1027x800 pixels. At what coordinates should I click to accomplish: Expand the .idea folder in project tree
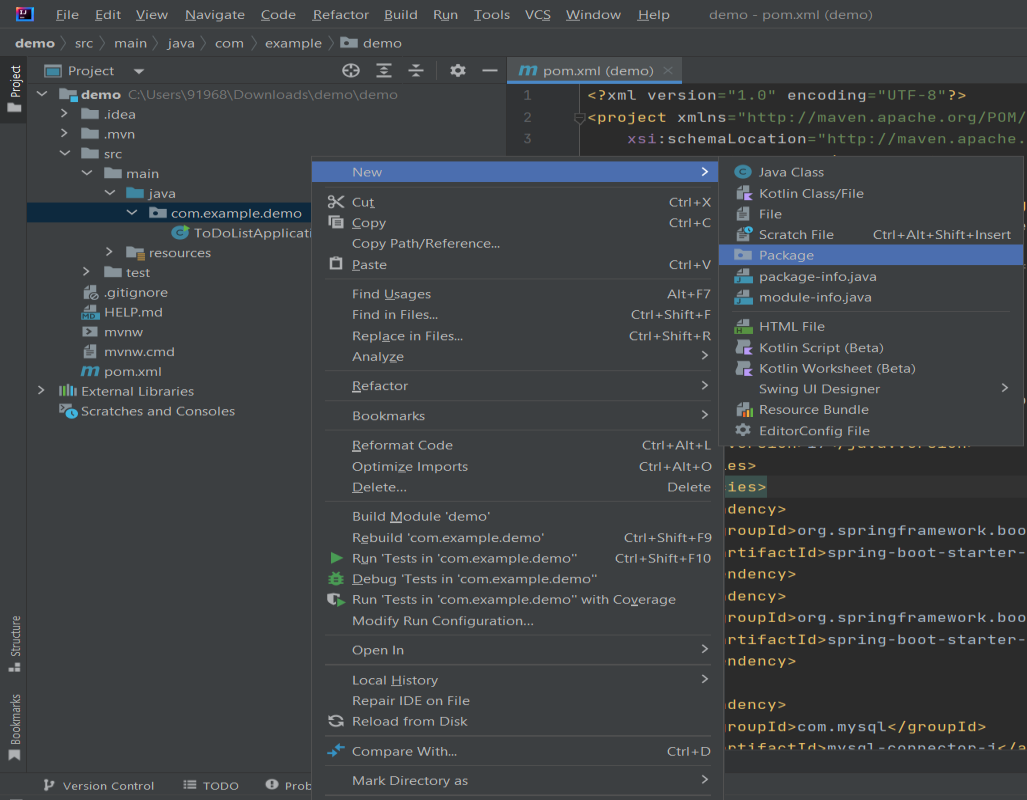(64, 114)
